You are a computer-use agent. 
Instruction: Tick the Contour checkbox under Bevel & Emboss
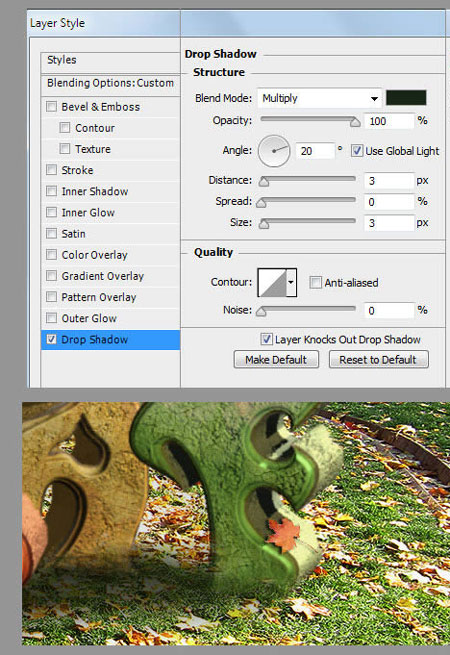tap(65, 127)
